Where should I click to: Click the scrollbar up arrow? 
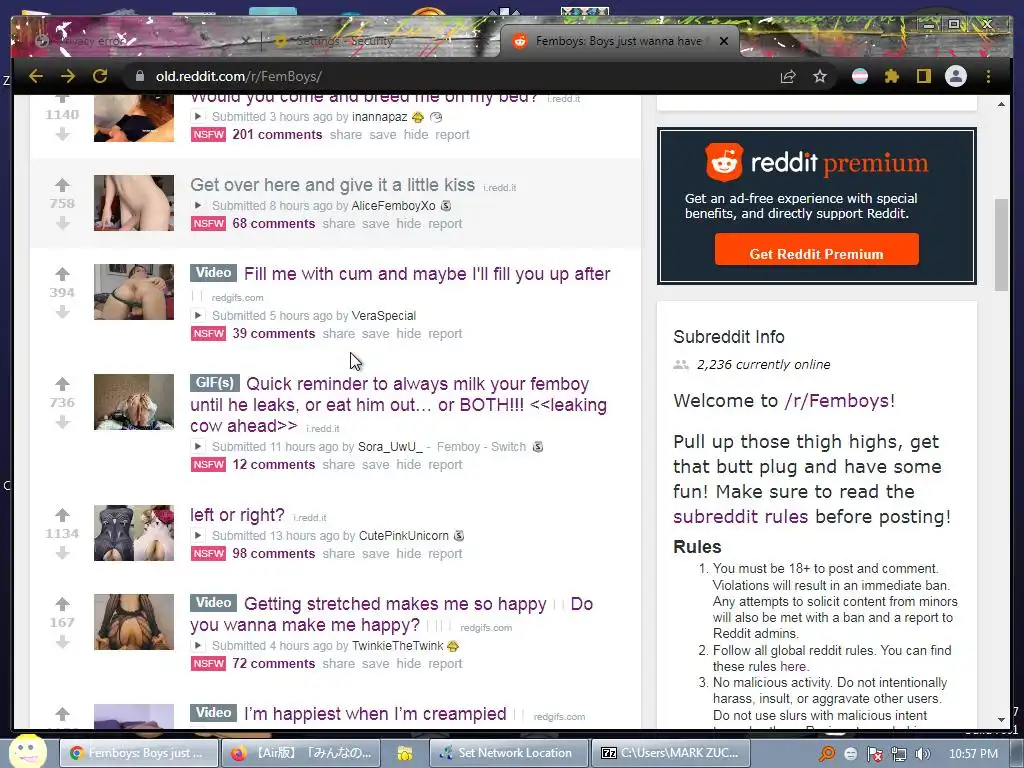pyautogui.click(x=1001, y=104)
